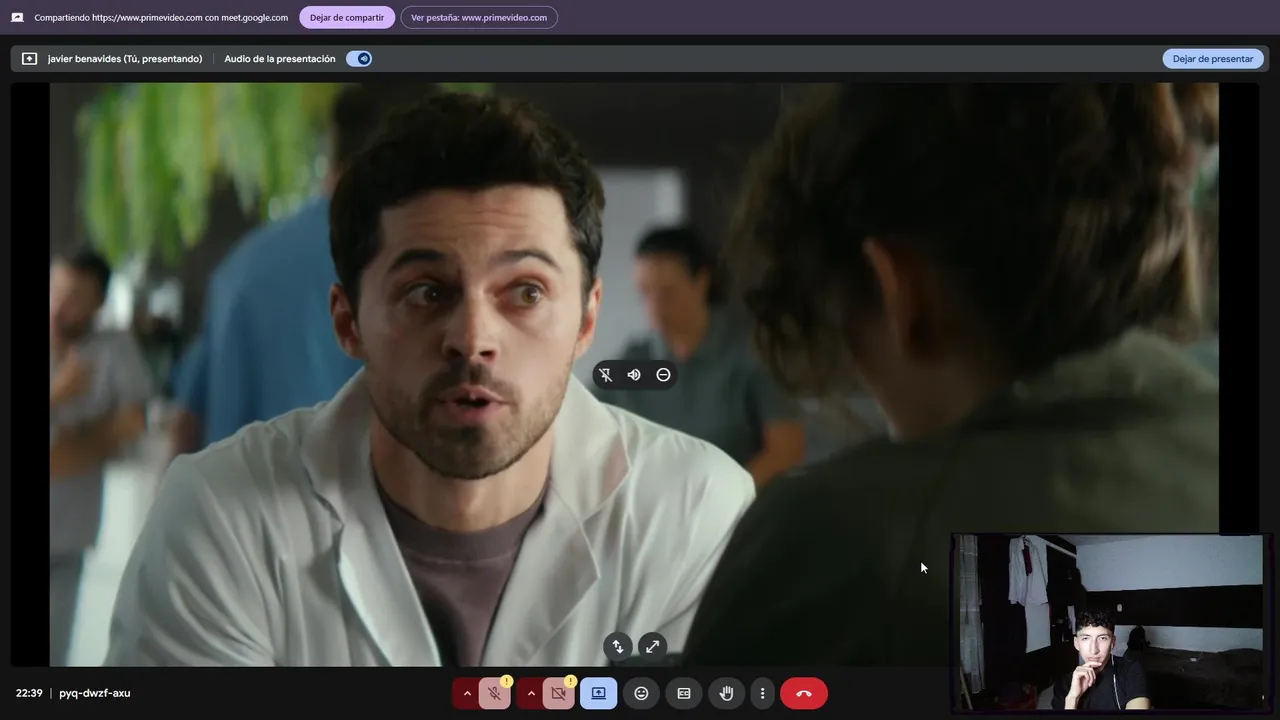Click the presentation screen icon beside javier benavides

point(29,59)
